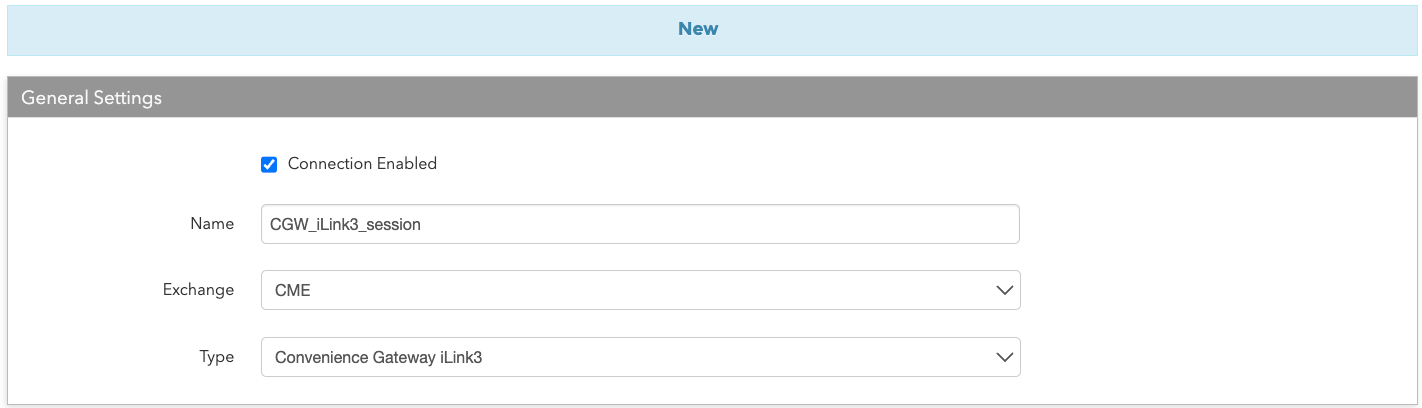Click the blank area inside the Exchange dropdown

point(650,290)
